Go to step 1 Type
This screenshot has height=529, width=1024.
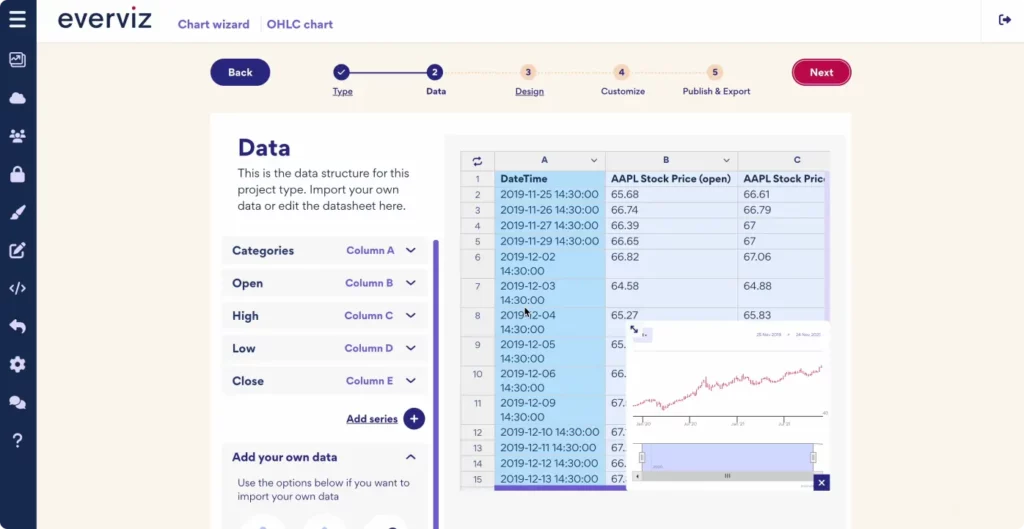click(x=342, y=80)
